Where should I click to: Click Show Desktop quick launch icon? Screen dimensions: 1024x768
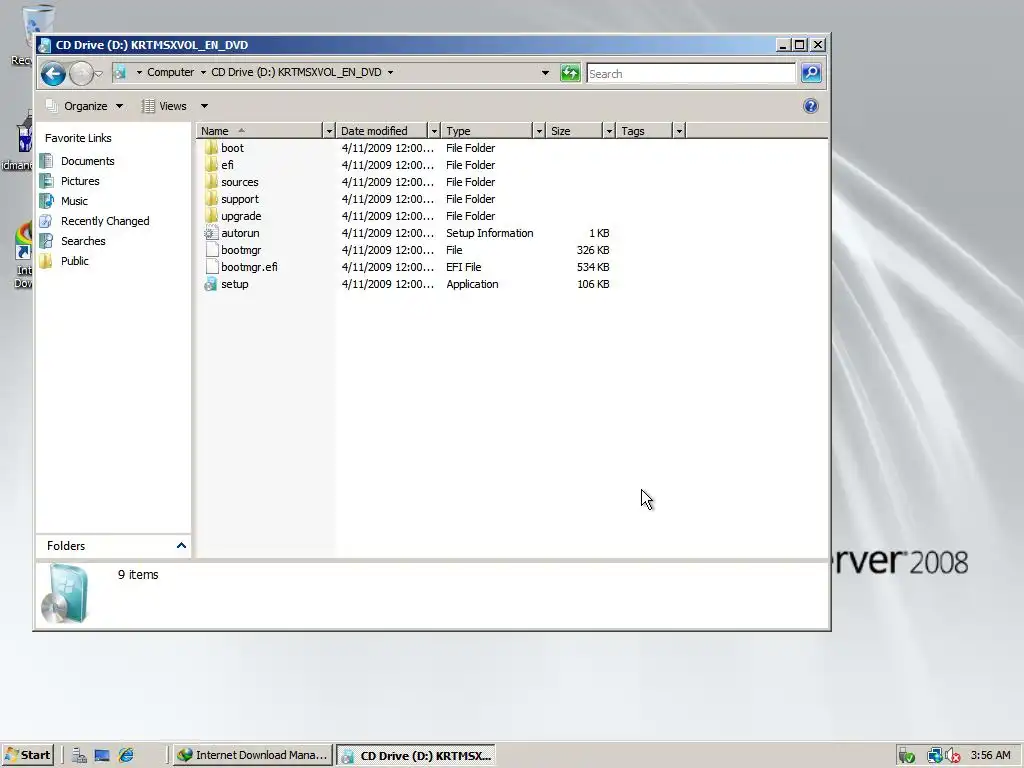tap(102, 755)
